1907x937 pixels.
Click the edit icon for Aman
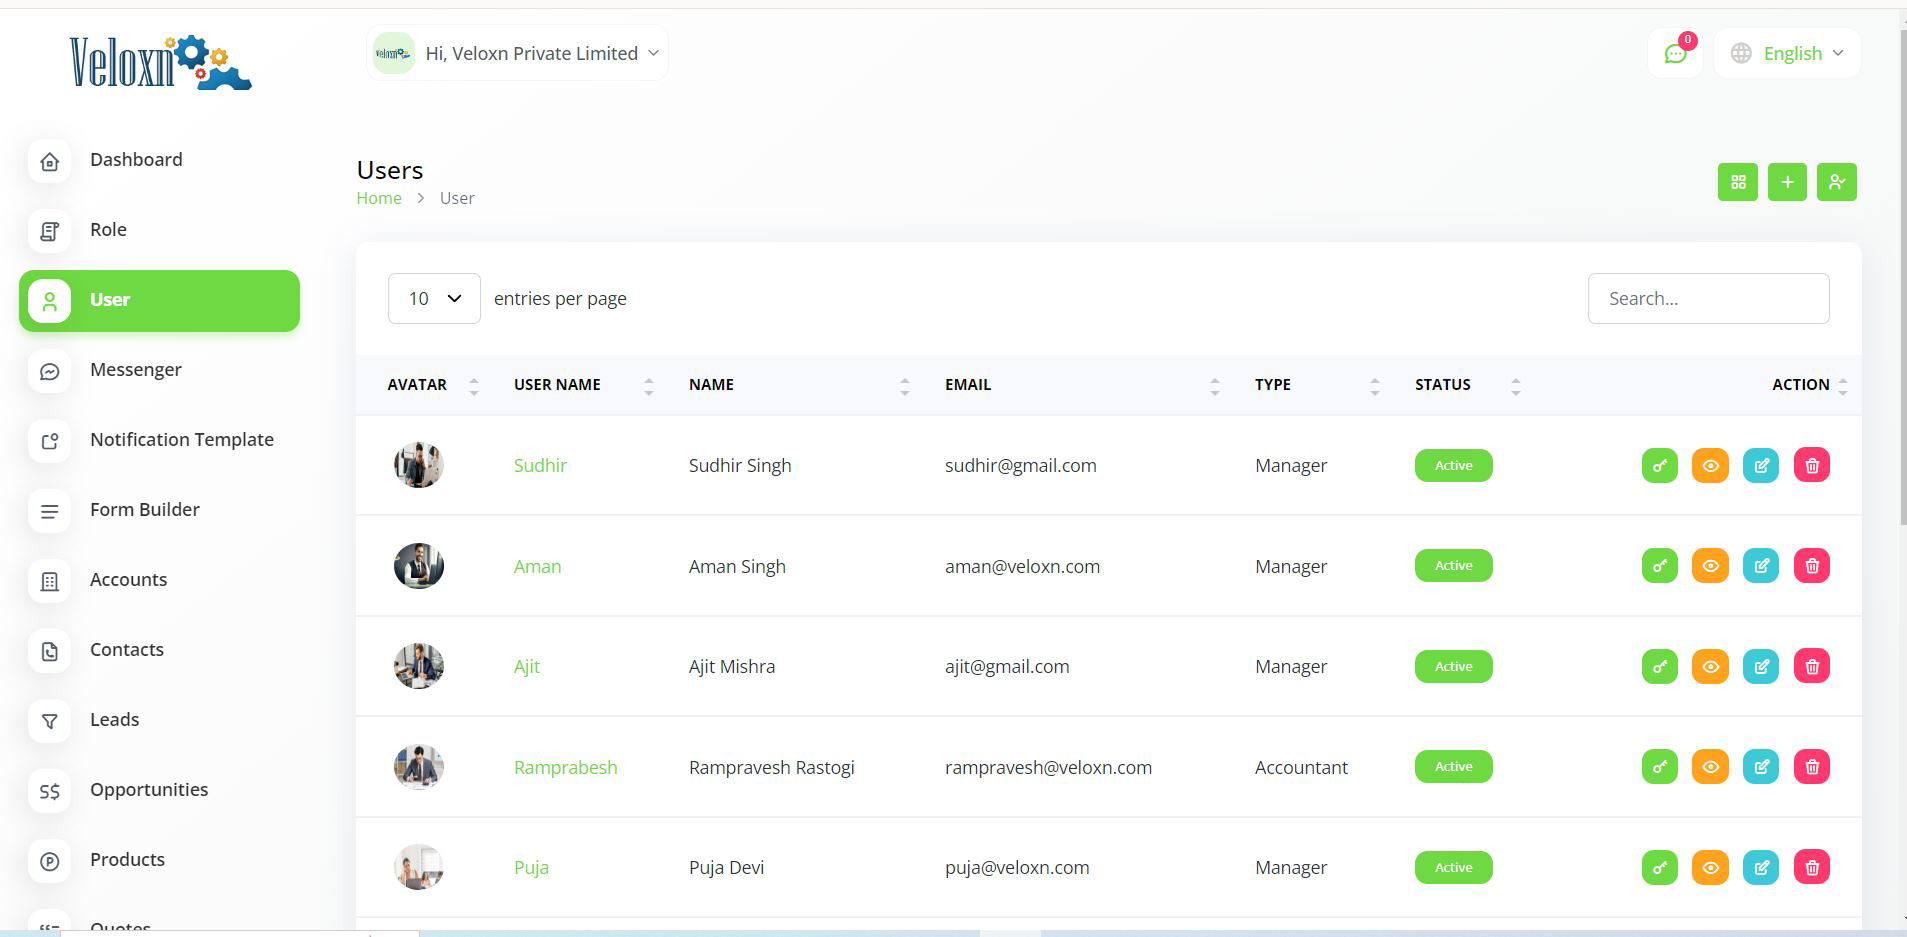tap(1760, 566)
